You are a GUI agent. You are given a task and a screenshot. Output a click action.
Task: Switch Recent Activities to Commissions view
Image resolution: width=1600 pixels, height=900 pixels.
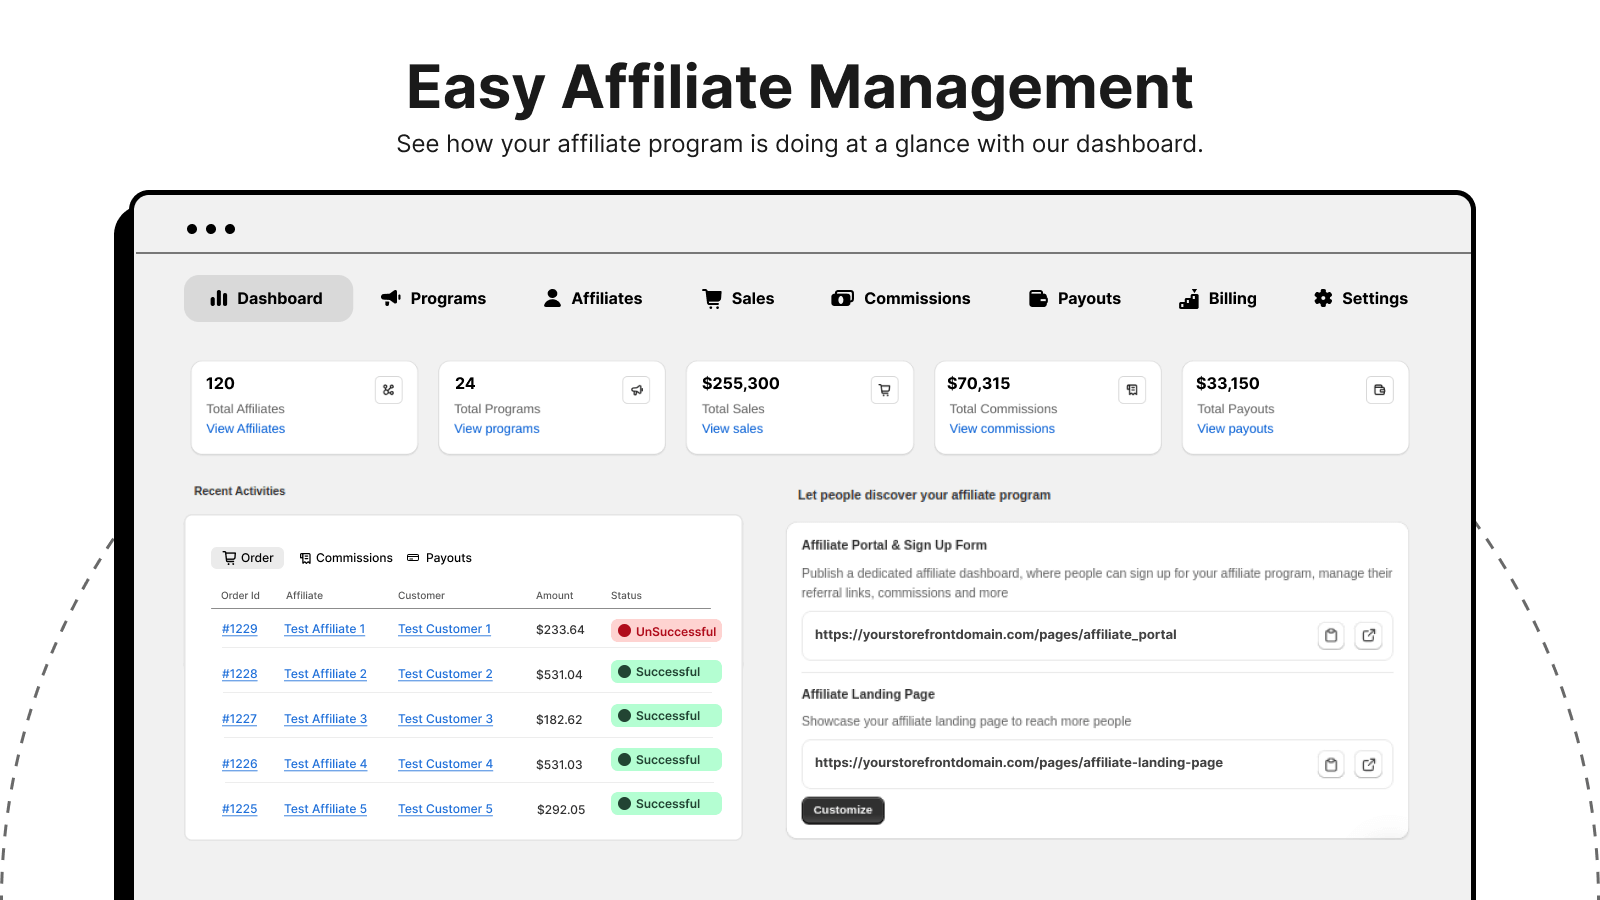346,557
